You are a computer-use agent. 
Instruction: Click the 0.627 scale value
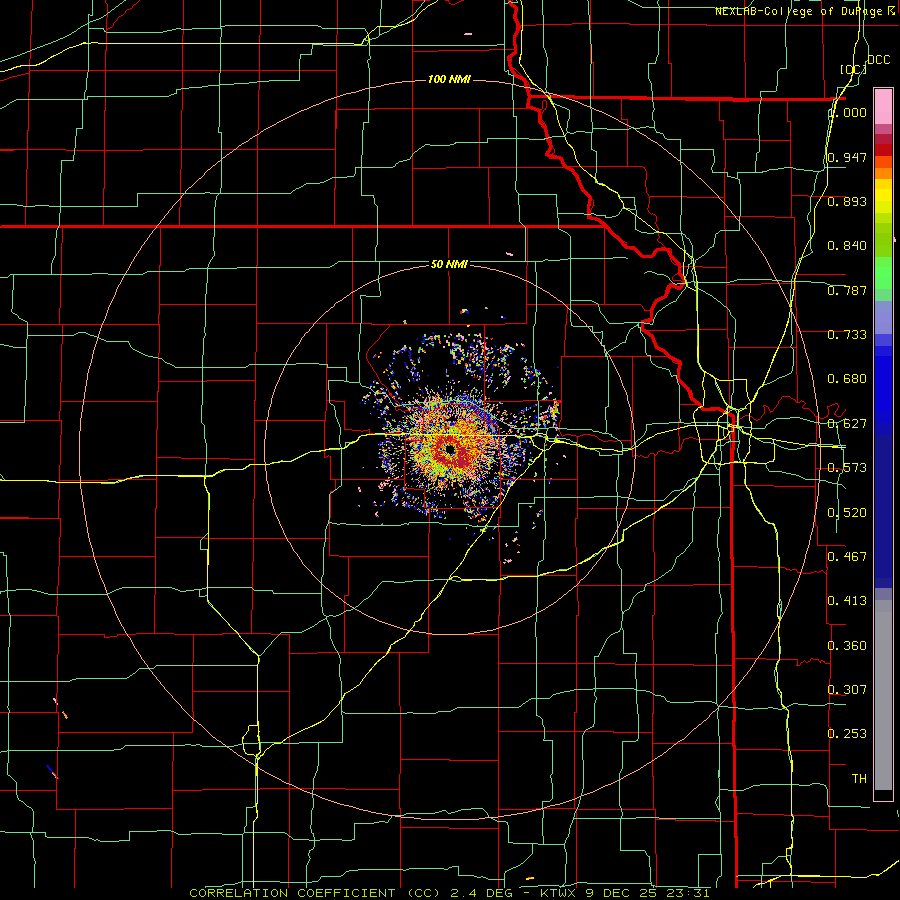click(847, 424)
